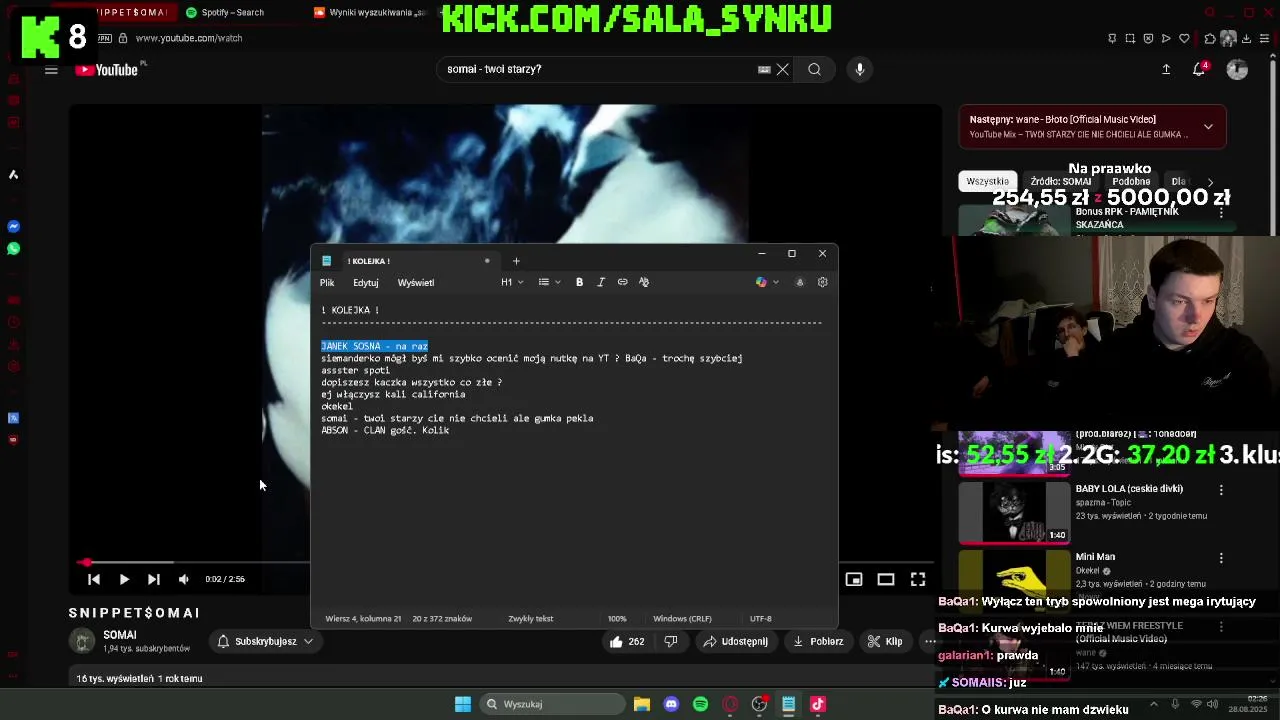The height and width of the screenshot is (720, 1280).
Task: Create a clip with the Klip button
Action: coord(885,641)
